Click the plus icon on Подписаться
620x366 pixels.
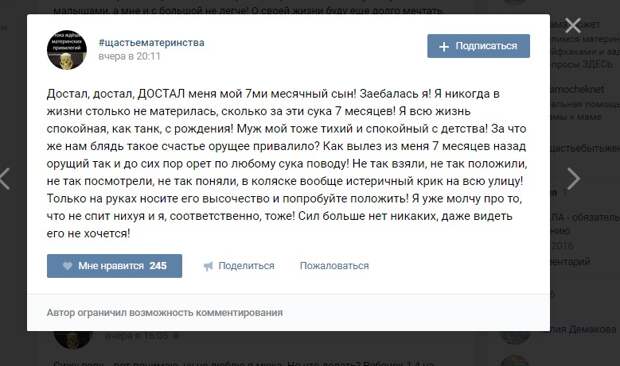(444, 47)
